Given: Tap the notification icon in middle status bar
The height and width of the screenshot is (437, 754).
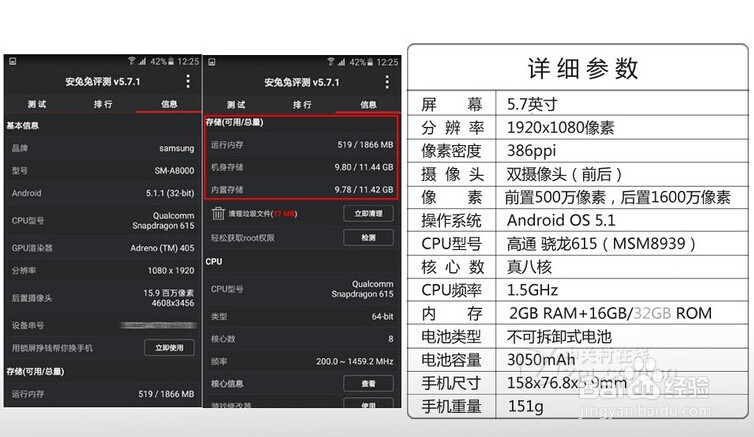Looking at the screenshot, I should (212, 62).
